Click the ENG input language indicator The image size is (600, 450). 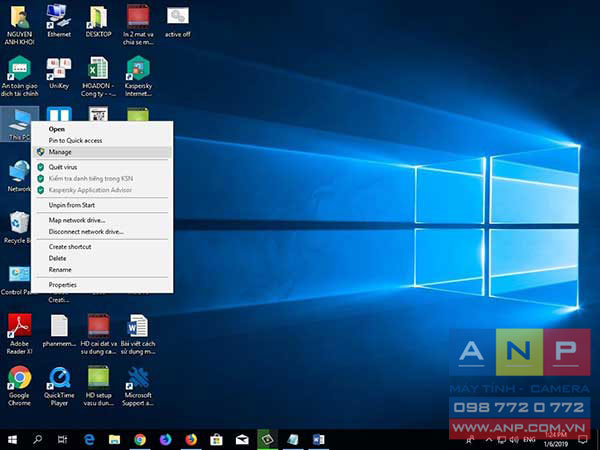[x=529, y=440]
